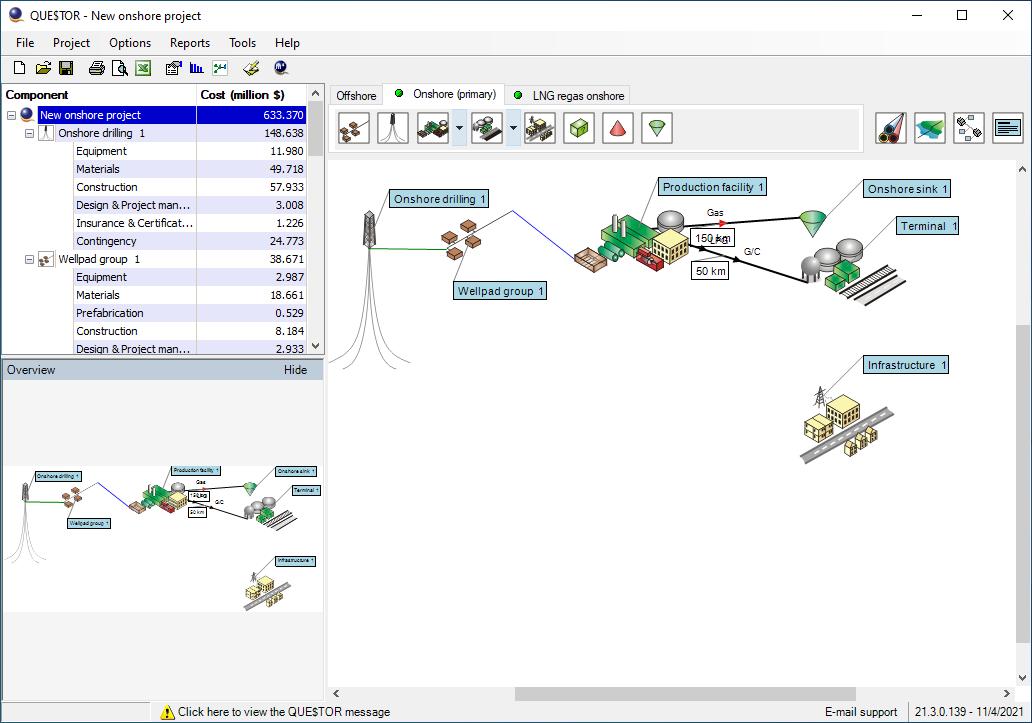
Task: Click the 150 km pipeline length box
Action: [712, 238]
